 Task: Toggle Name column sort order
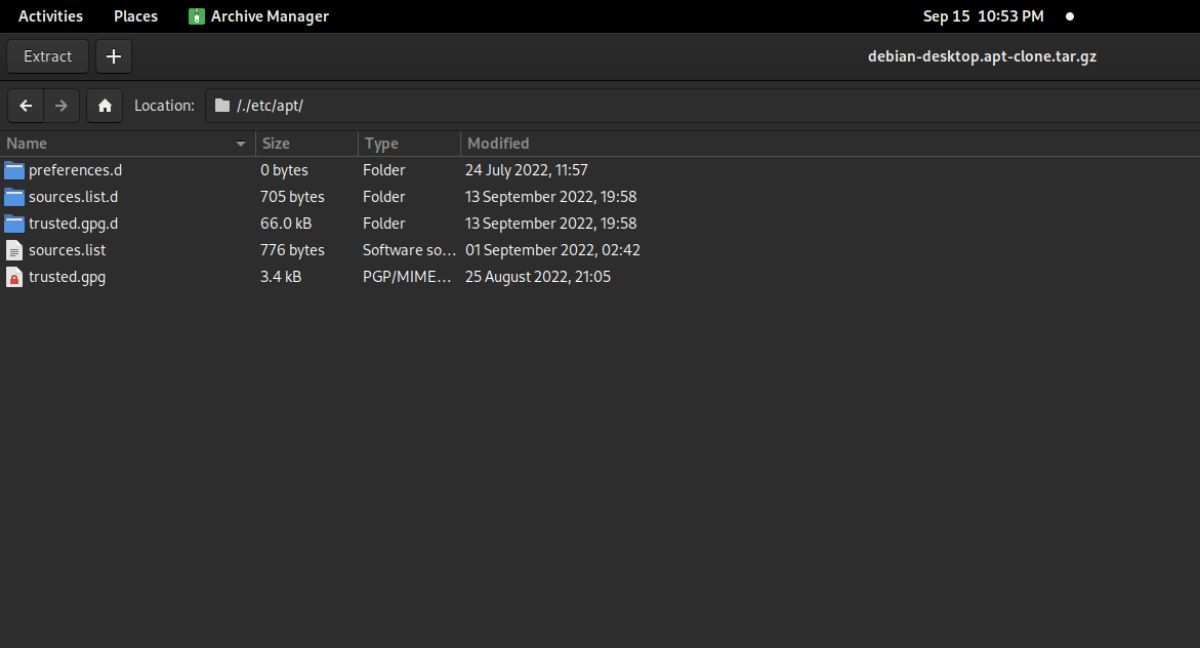click(x=26, y=143)
